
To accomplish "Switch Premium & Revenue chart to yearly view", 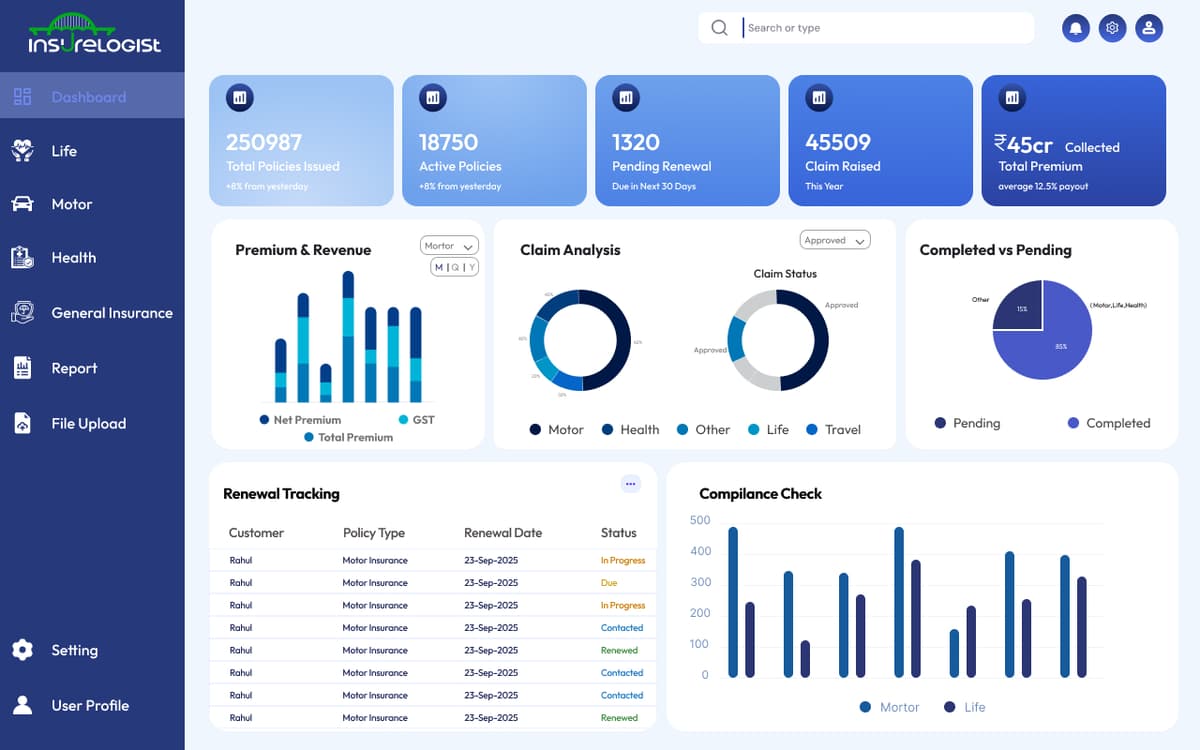I will [x=472, y=267].
